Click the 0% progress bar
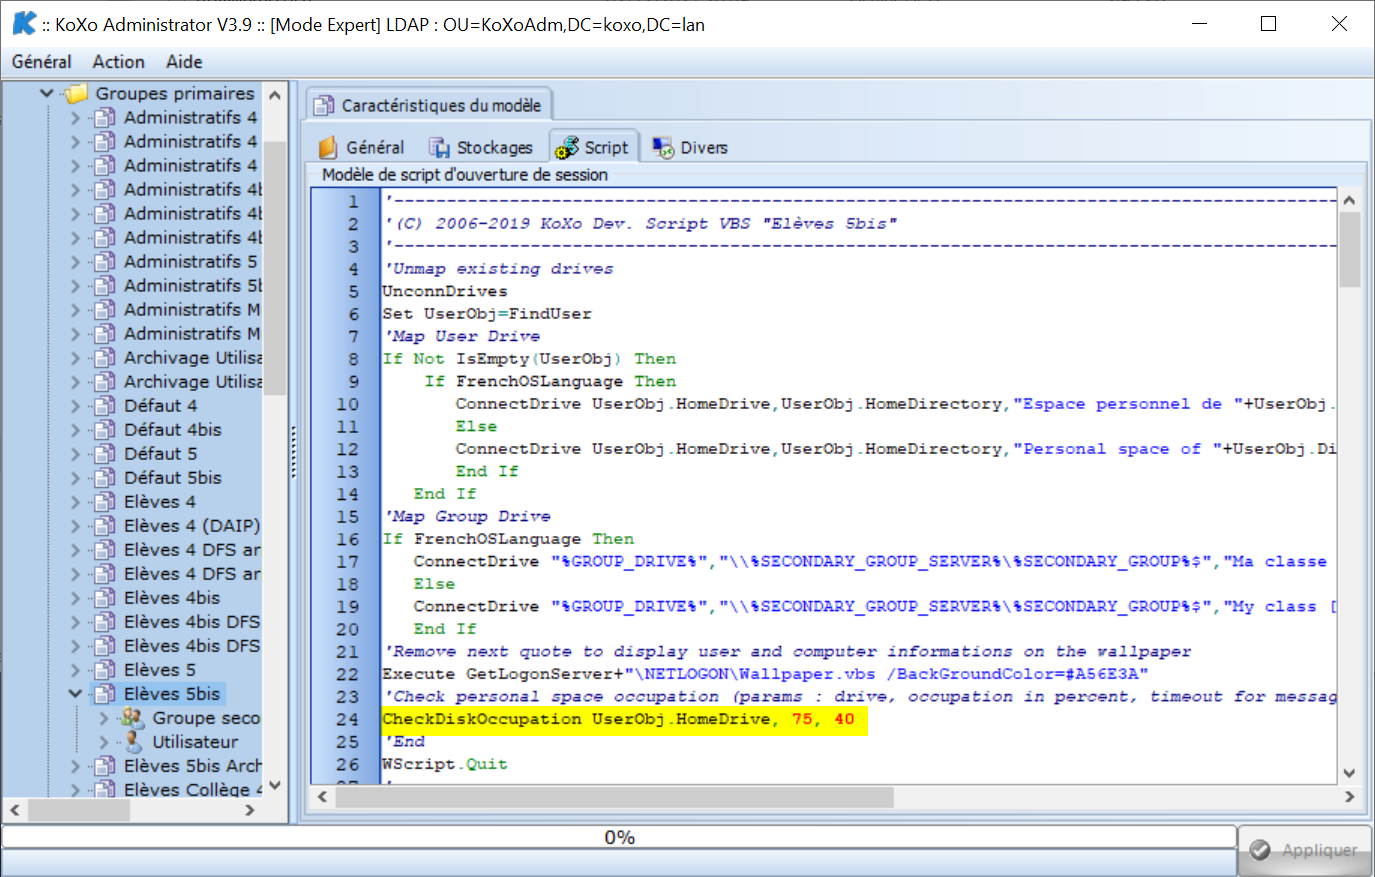Viewport: 1375px width, 877px height. [x=620, y=837]
